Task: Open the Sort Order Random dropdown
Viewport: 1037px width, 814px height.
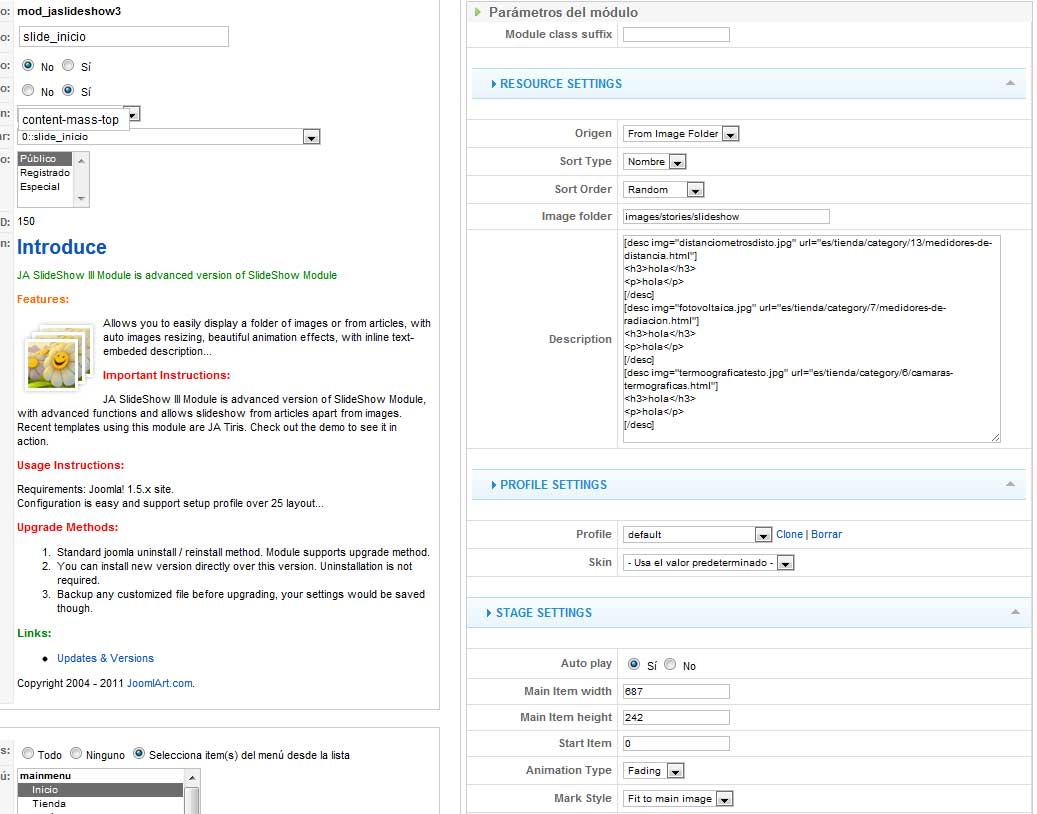Action: click(x=695, y=190)
